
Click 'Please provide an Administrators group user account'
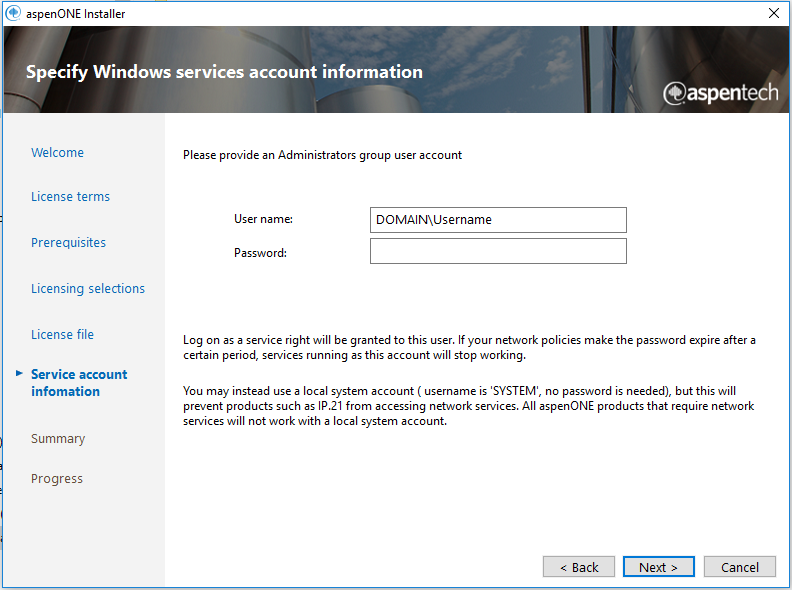[322, 155]
